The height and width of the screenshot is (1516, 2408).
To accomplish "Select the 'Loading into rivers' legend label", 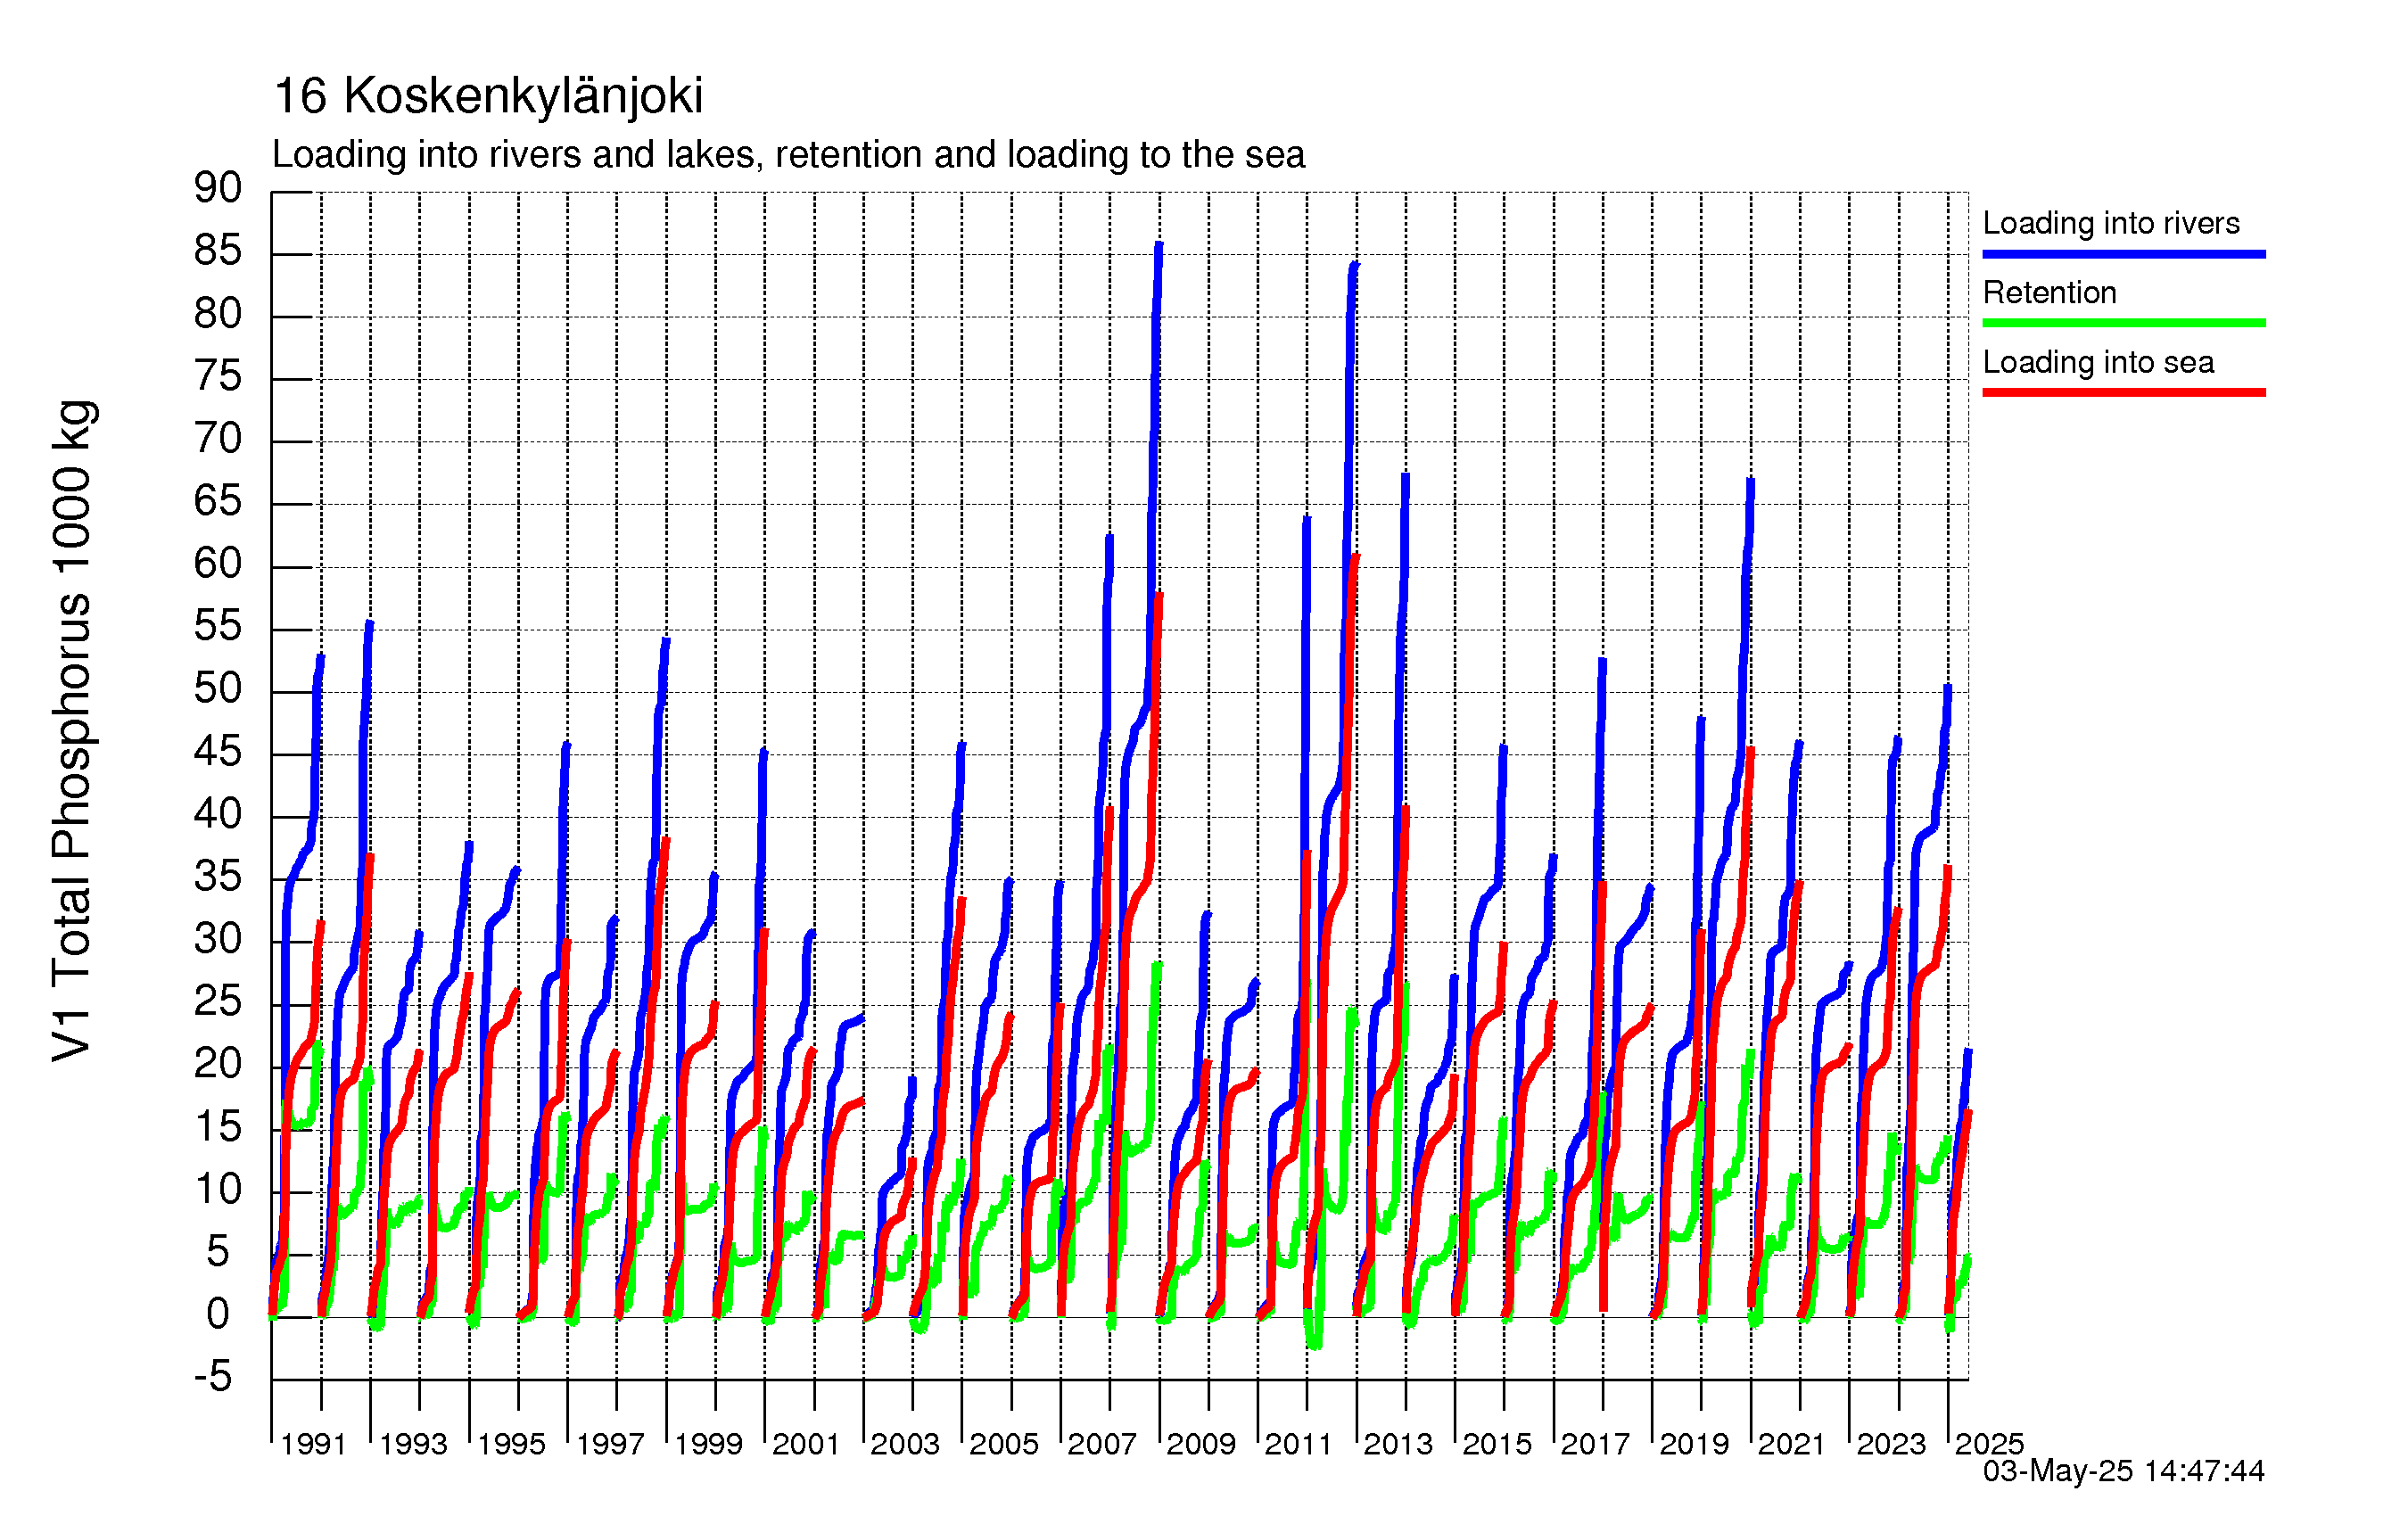I will click(2110, 223).
